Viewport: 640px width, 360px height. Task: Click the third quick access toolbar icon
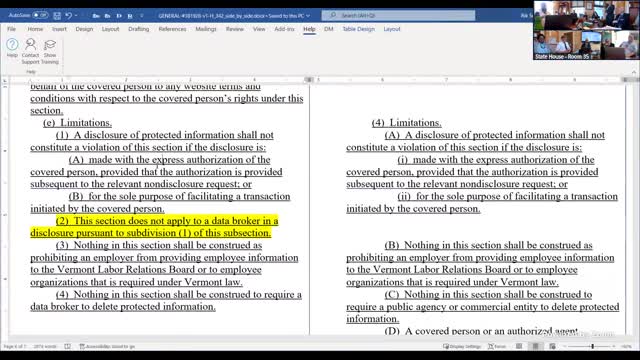119,16
